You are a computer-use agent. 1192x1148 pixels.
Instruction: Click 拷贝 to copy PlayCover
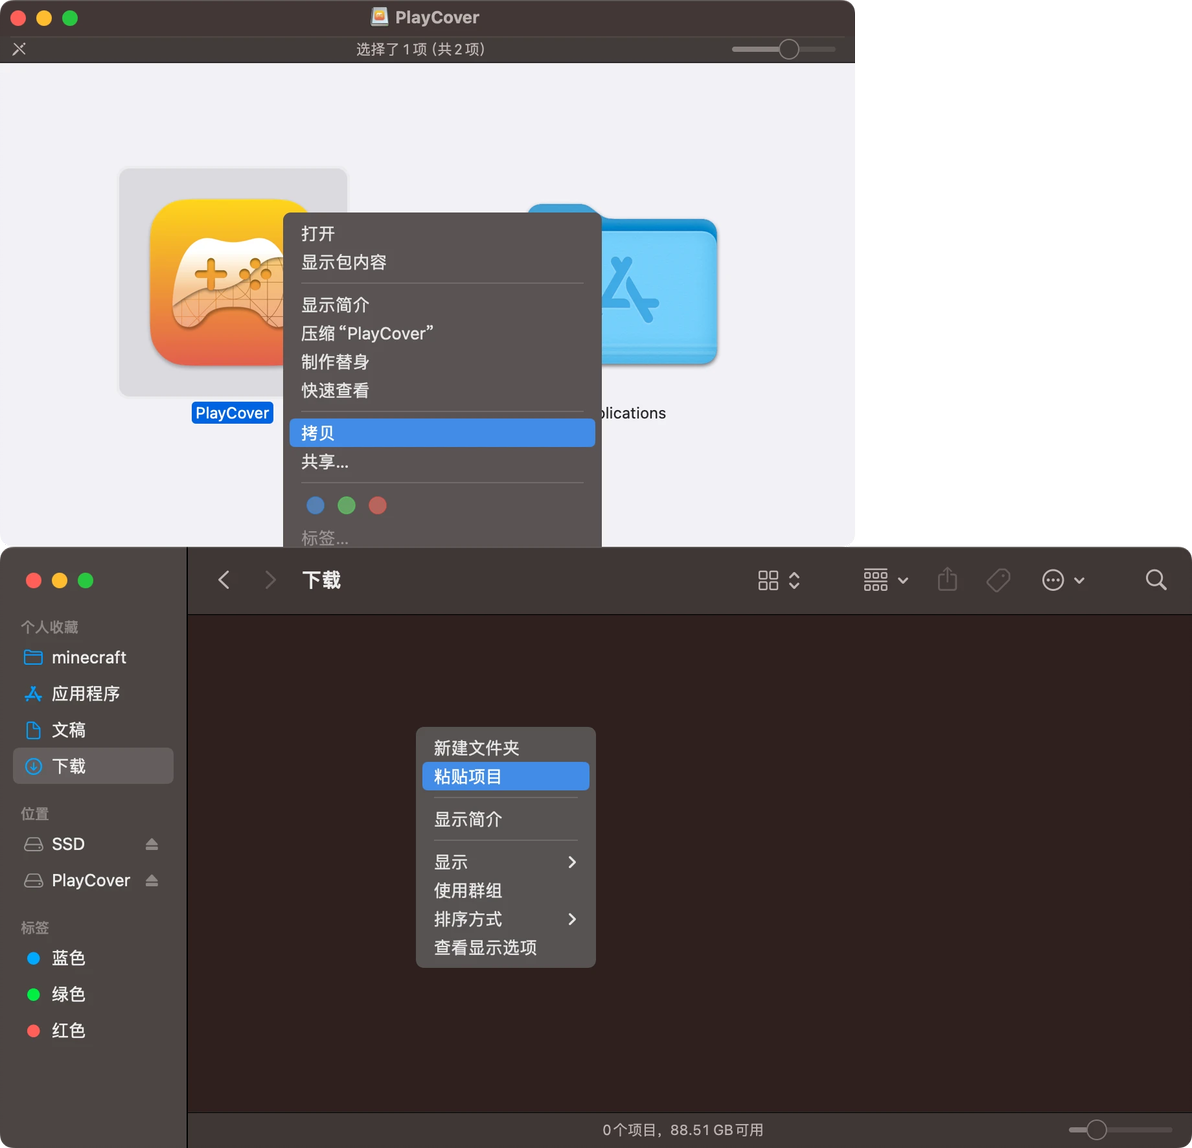[x=442, y=433]
